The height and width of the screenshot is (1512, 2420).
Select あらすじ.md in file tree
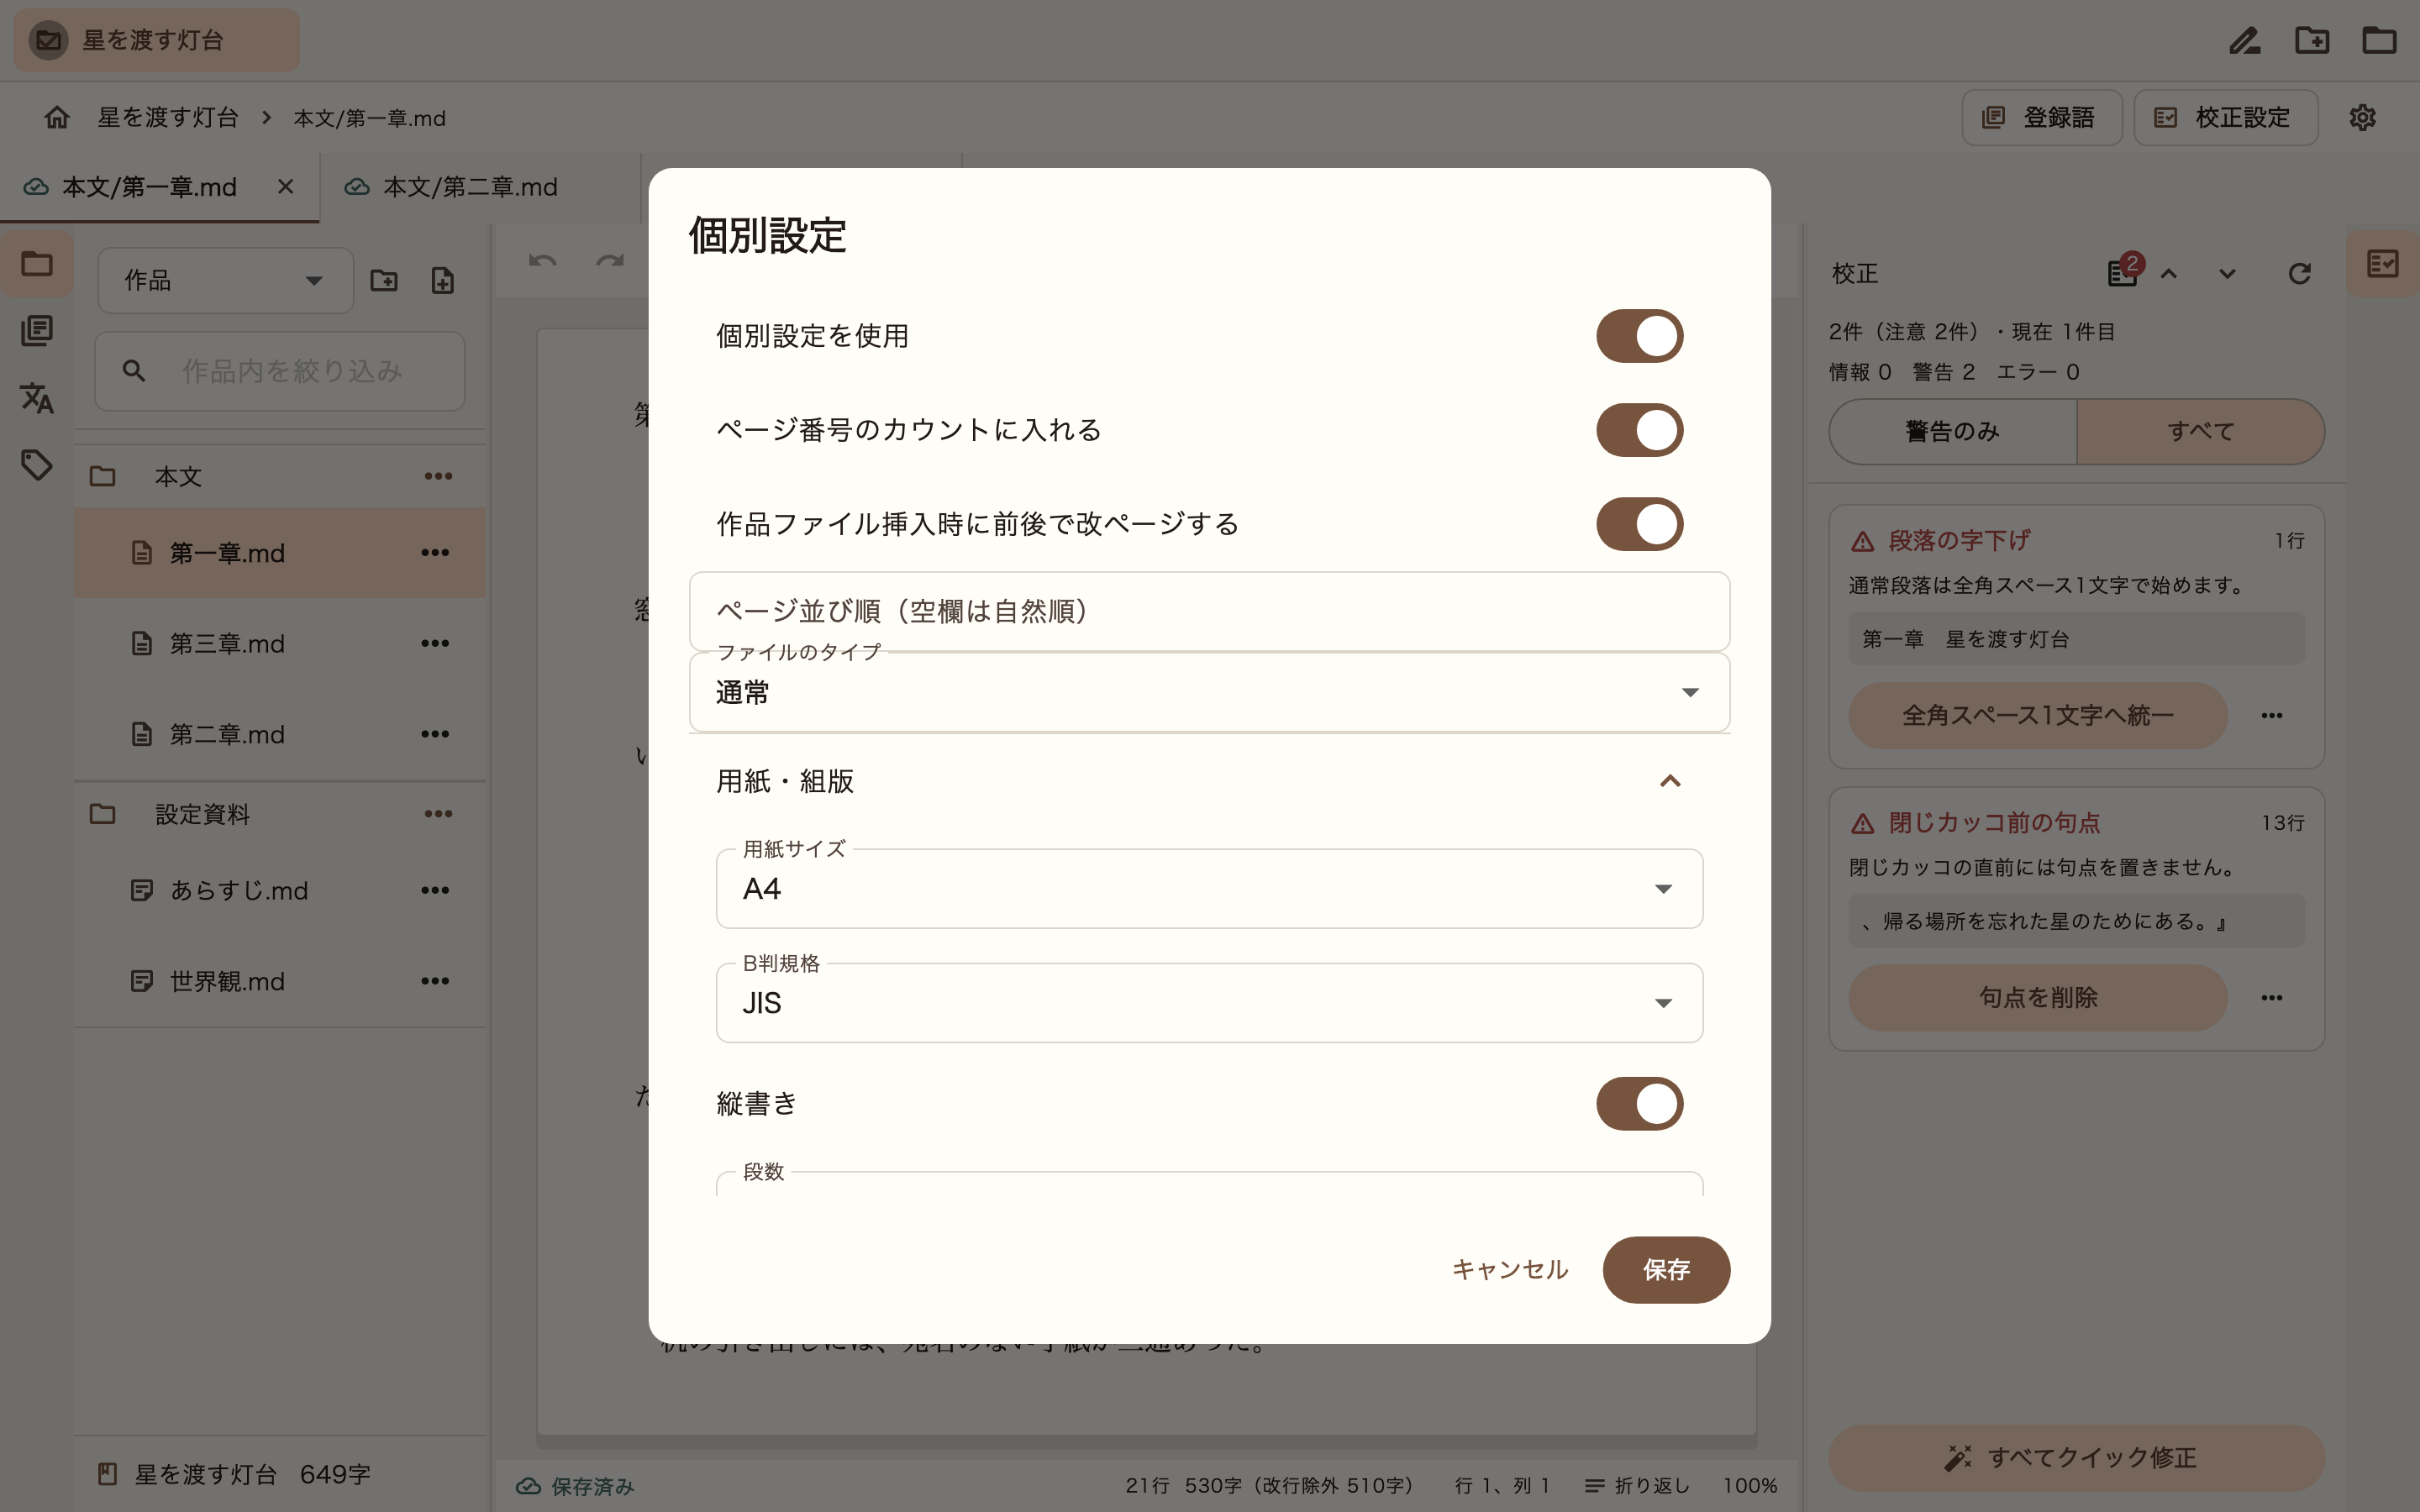click(x=280, y=890)
